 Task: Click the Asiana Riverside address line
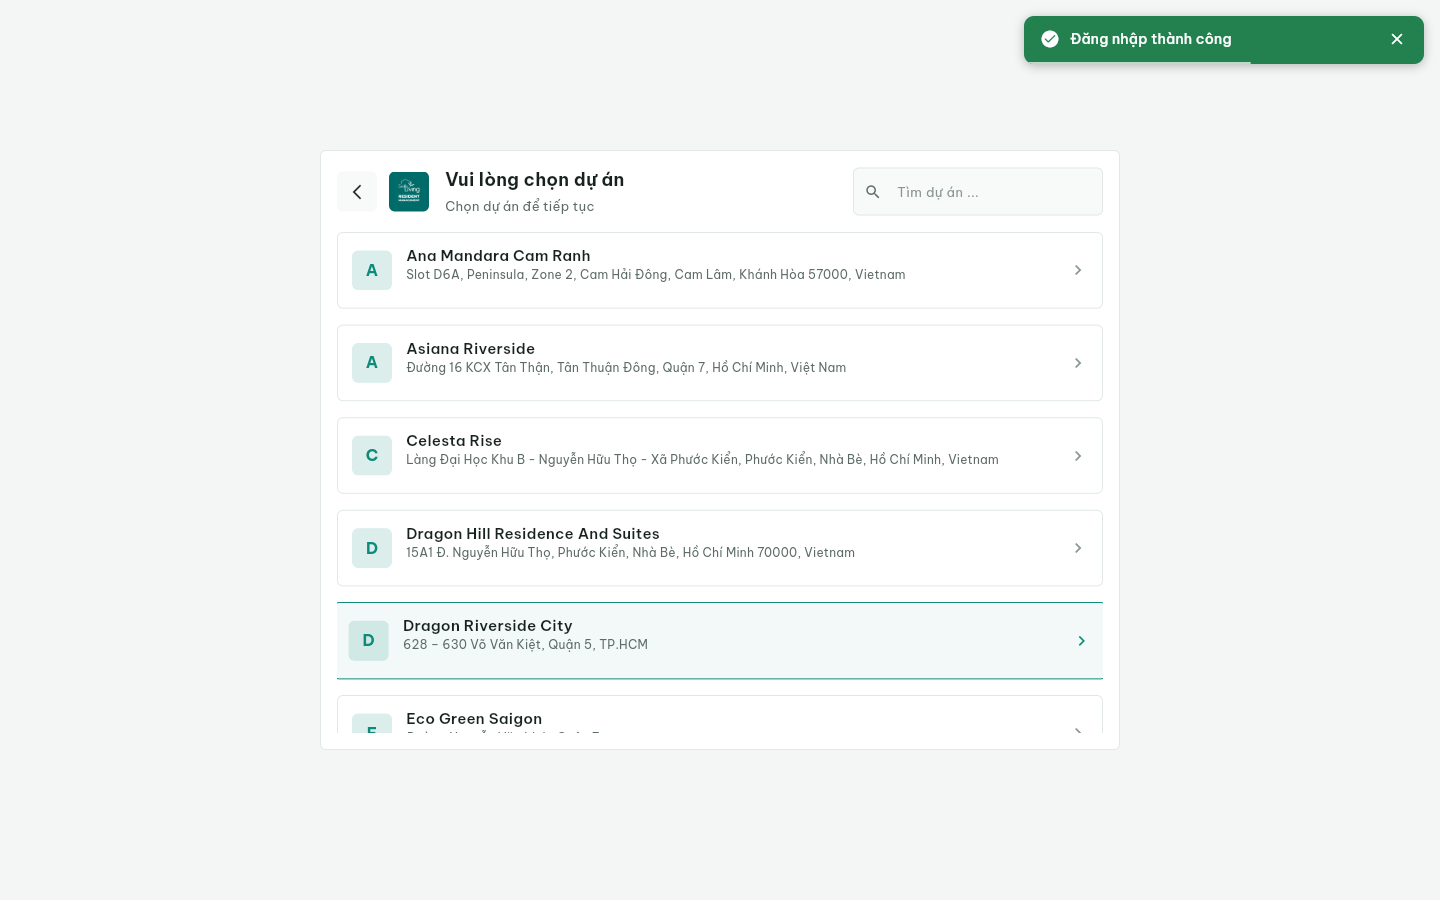[626, 368]
